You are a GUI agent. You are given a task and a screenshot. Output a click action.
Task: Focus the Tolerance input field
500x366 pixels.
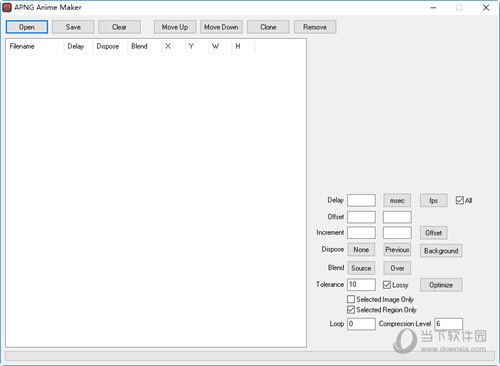(361, 285)
